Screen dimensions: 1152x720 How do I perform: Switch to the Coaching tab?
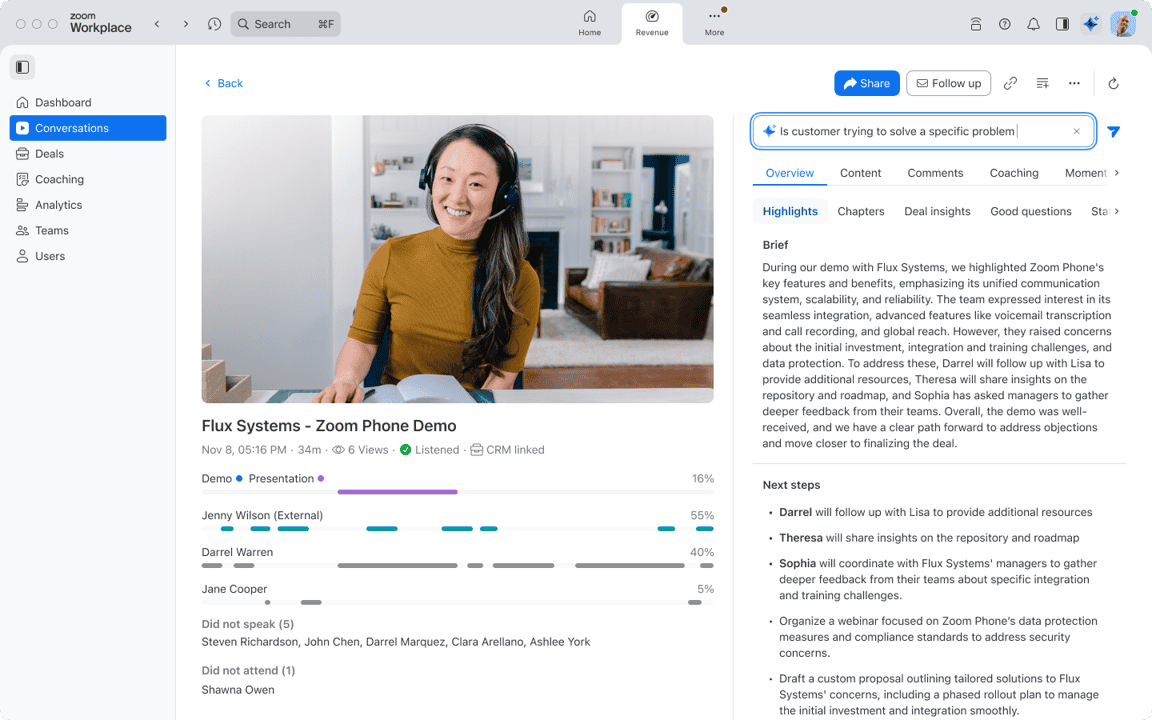[1013, 173]
